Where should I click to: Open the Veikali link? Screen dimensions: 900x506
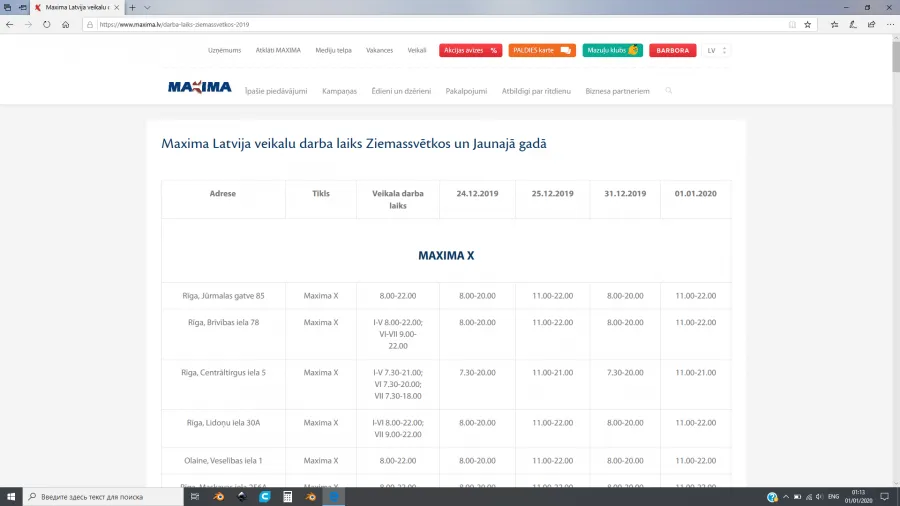pyautogui.click(x=417, y=50)
